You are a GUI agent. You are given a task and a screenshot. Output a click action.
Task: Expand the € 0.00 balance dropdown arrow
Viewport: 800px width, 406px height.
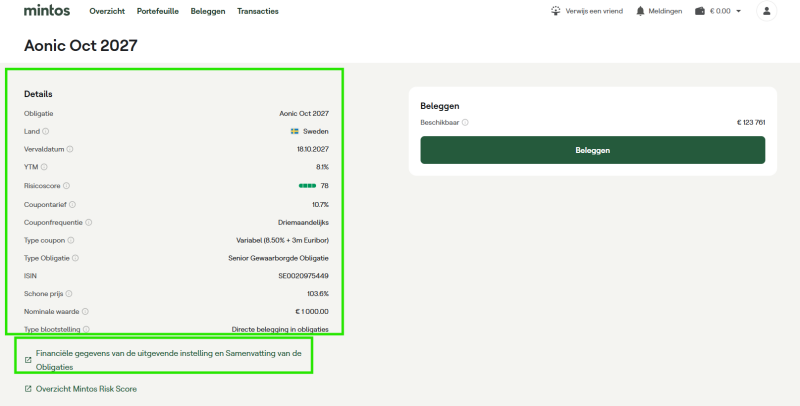tap(738, 11)
